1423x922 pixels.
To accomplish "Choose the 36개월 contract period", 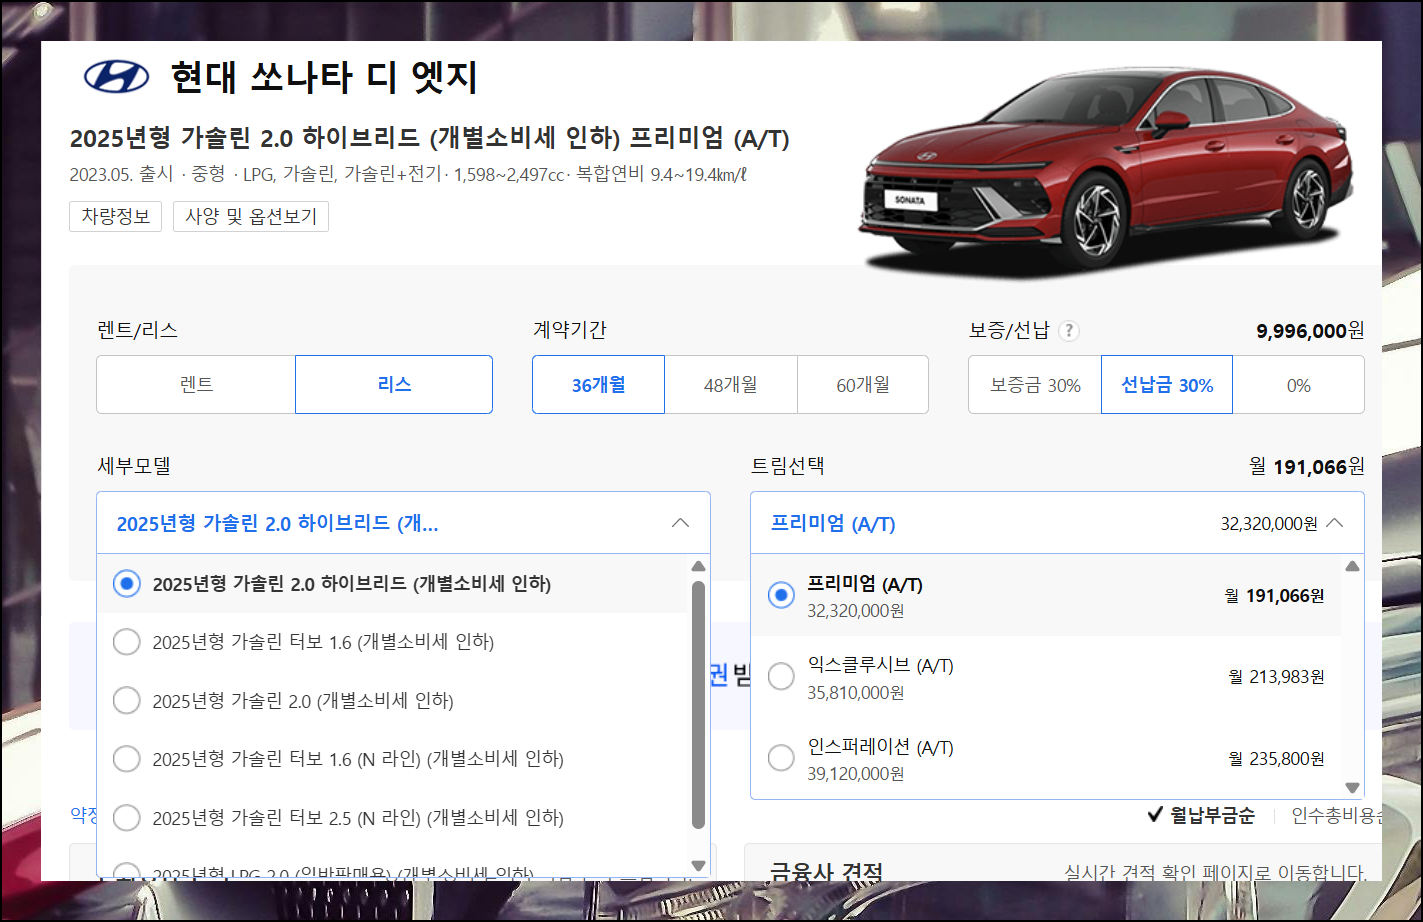I will (598, 384).
